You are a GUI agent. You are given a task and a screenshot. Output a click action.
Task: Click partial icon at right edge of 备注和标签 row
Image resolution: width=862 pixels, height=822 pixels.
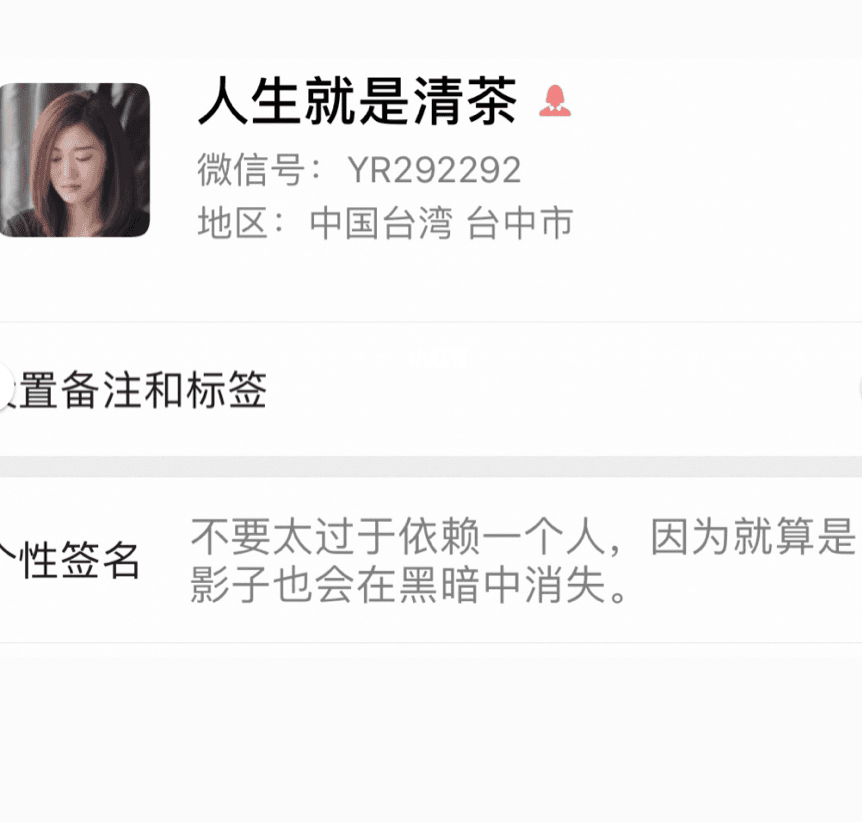pos(859,387)
